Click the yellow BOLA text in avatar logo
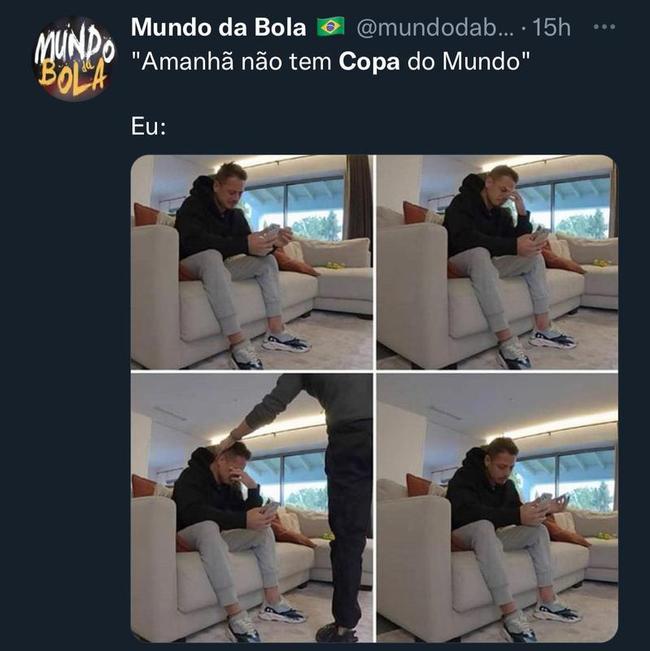 pos(73,78)
